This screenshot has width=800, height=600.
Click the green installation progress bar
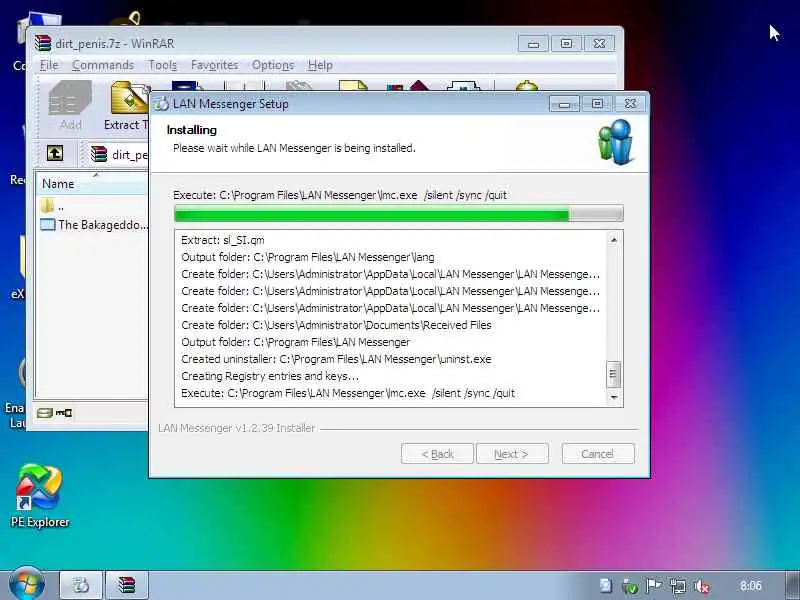click(398, 213)
